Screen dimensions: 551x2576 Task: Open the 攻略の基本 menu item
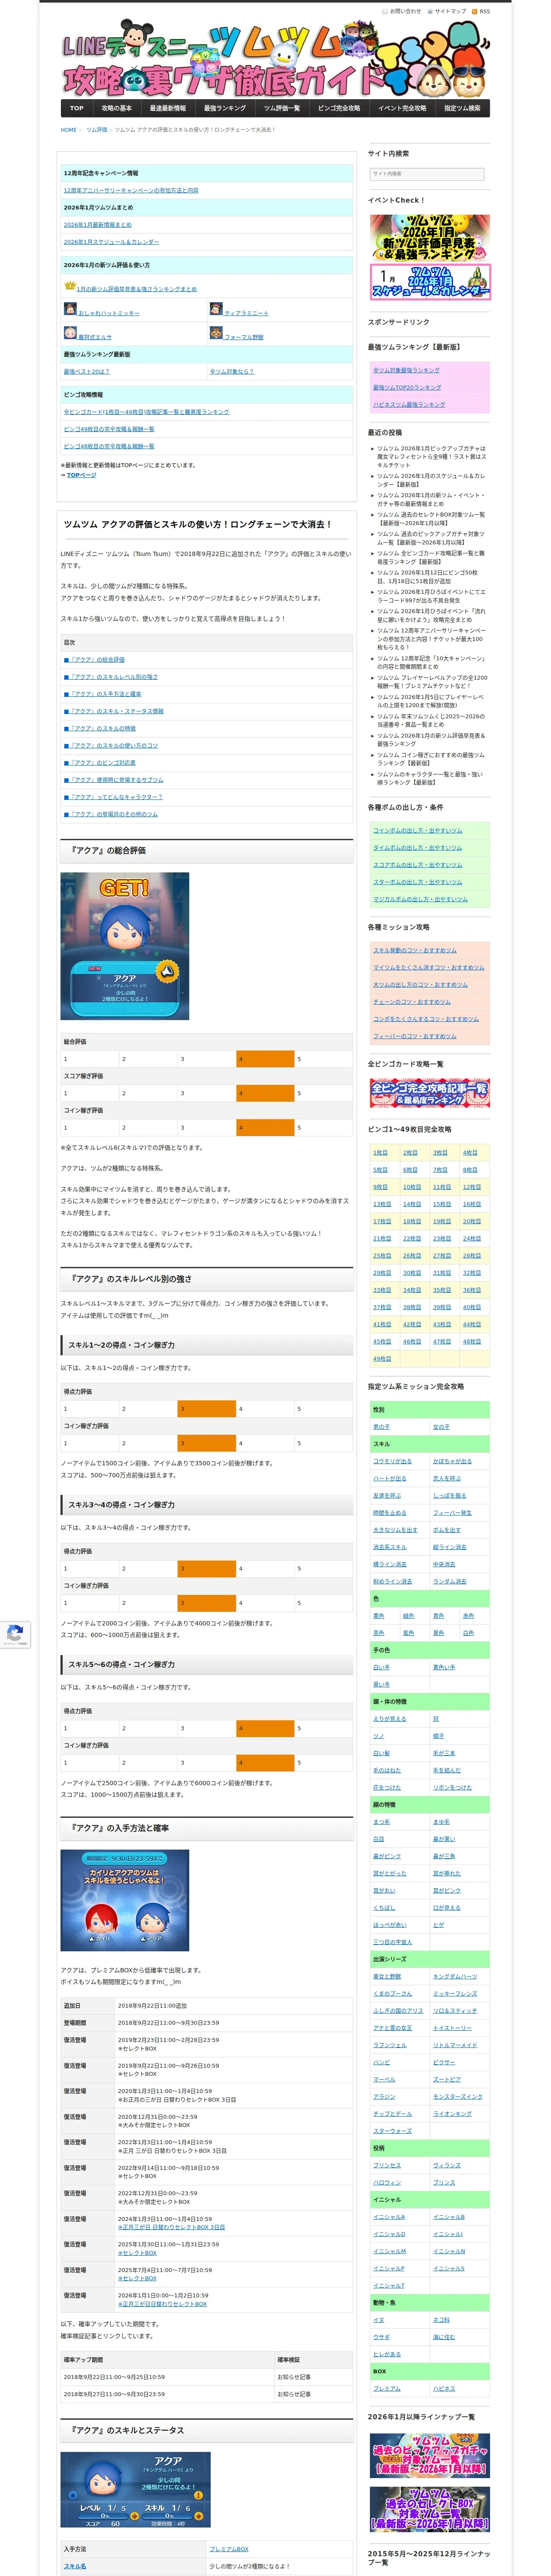117,108
